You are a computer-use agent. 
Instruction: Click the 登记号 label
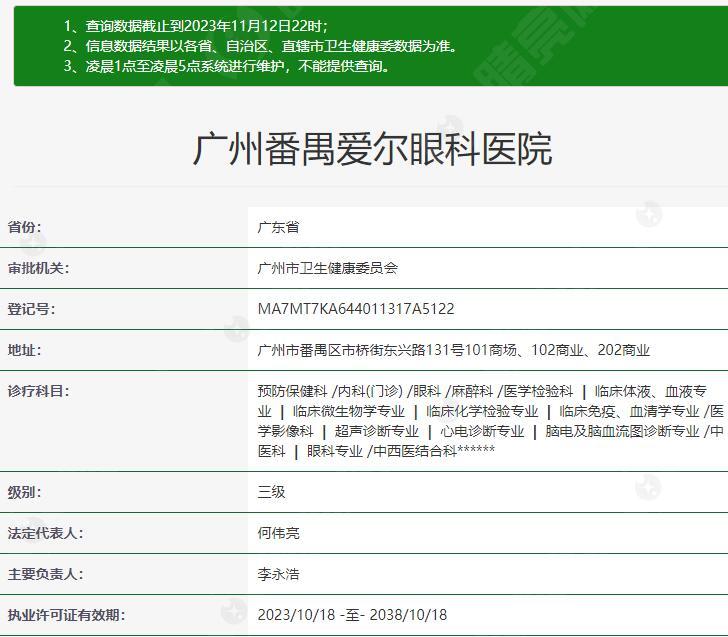pyautogui.click(x=31, y=309)
